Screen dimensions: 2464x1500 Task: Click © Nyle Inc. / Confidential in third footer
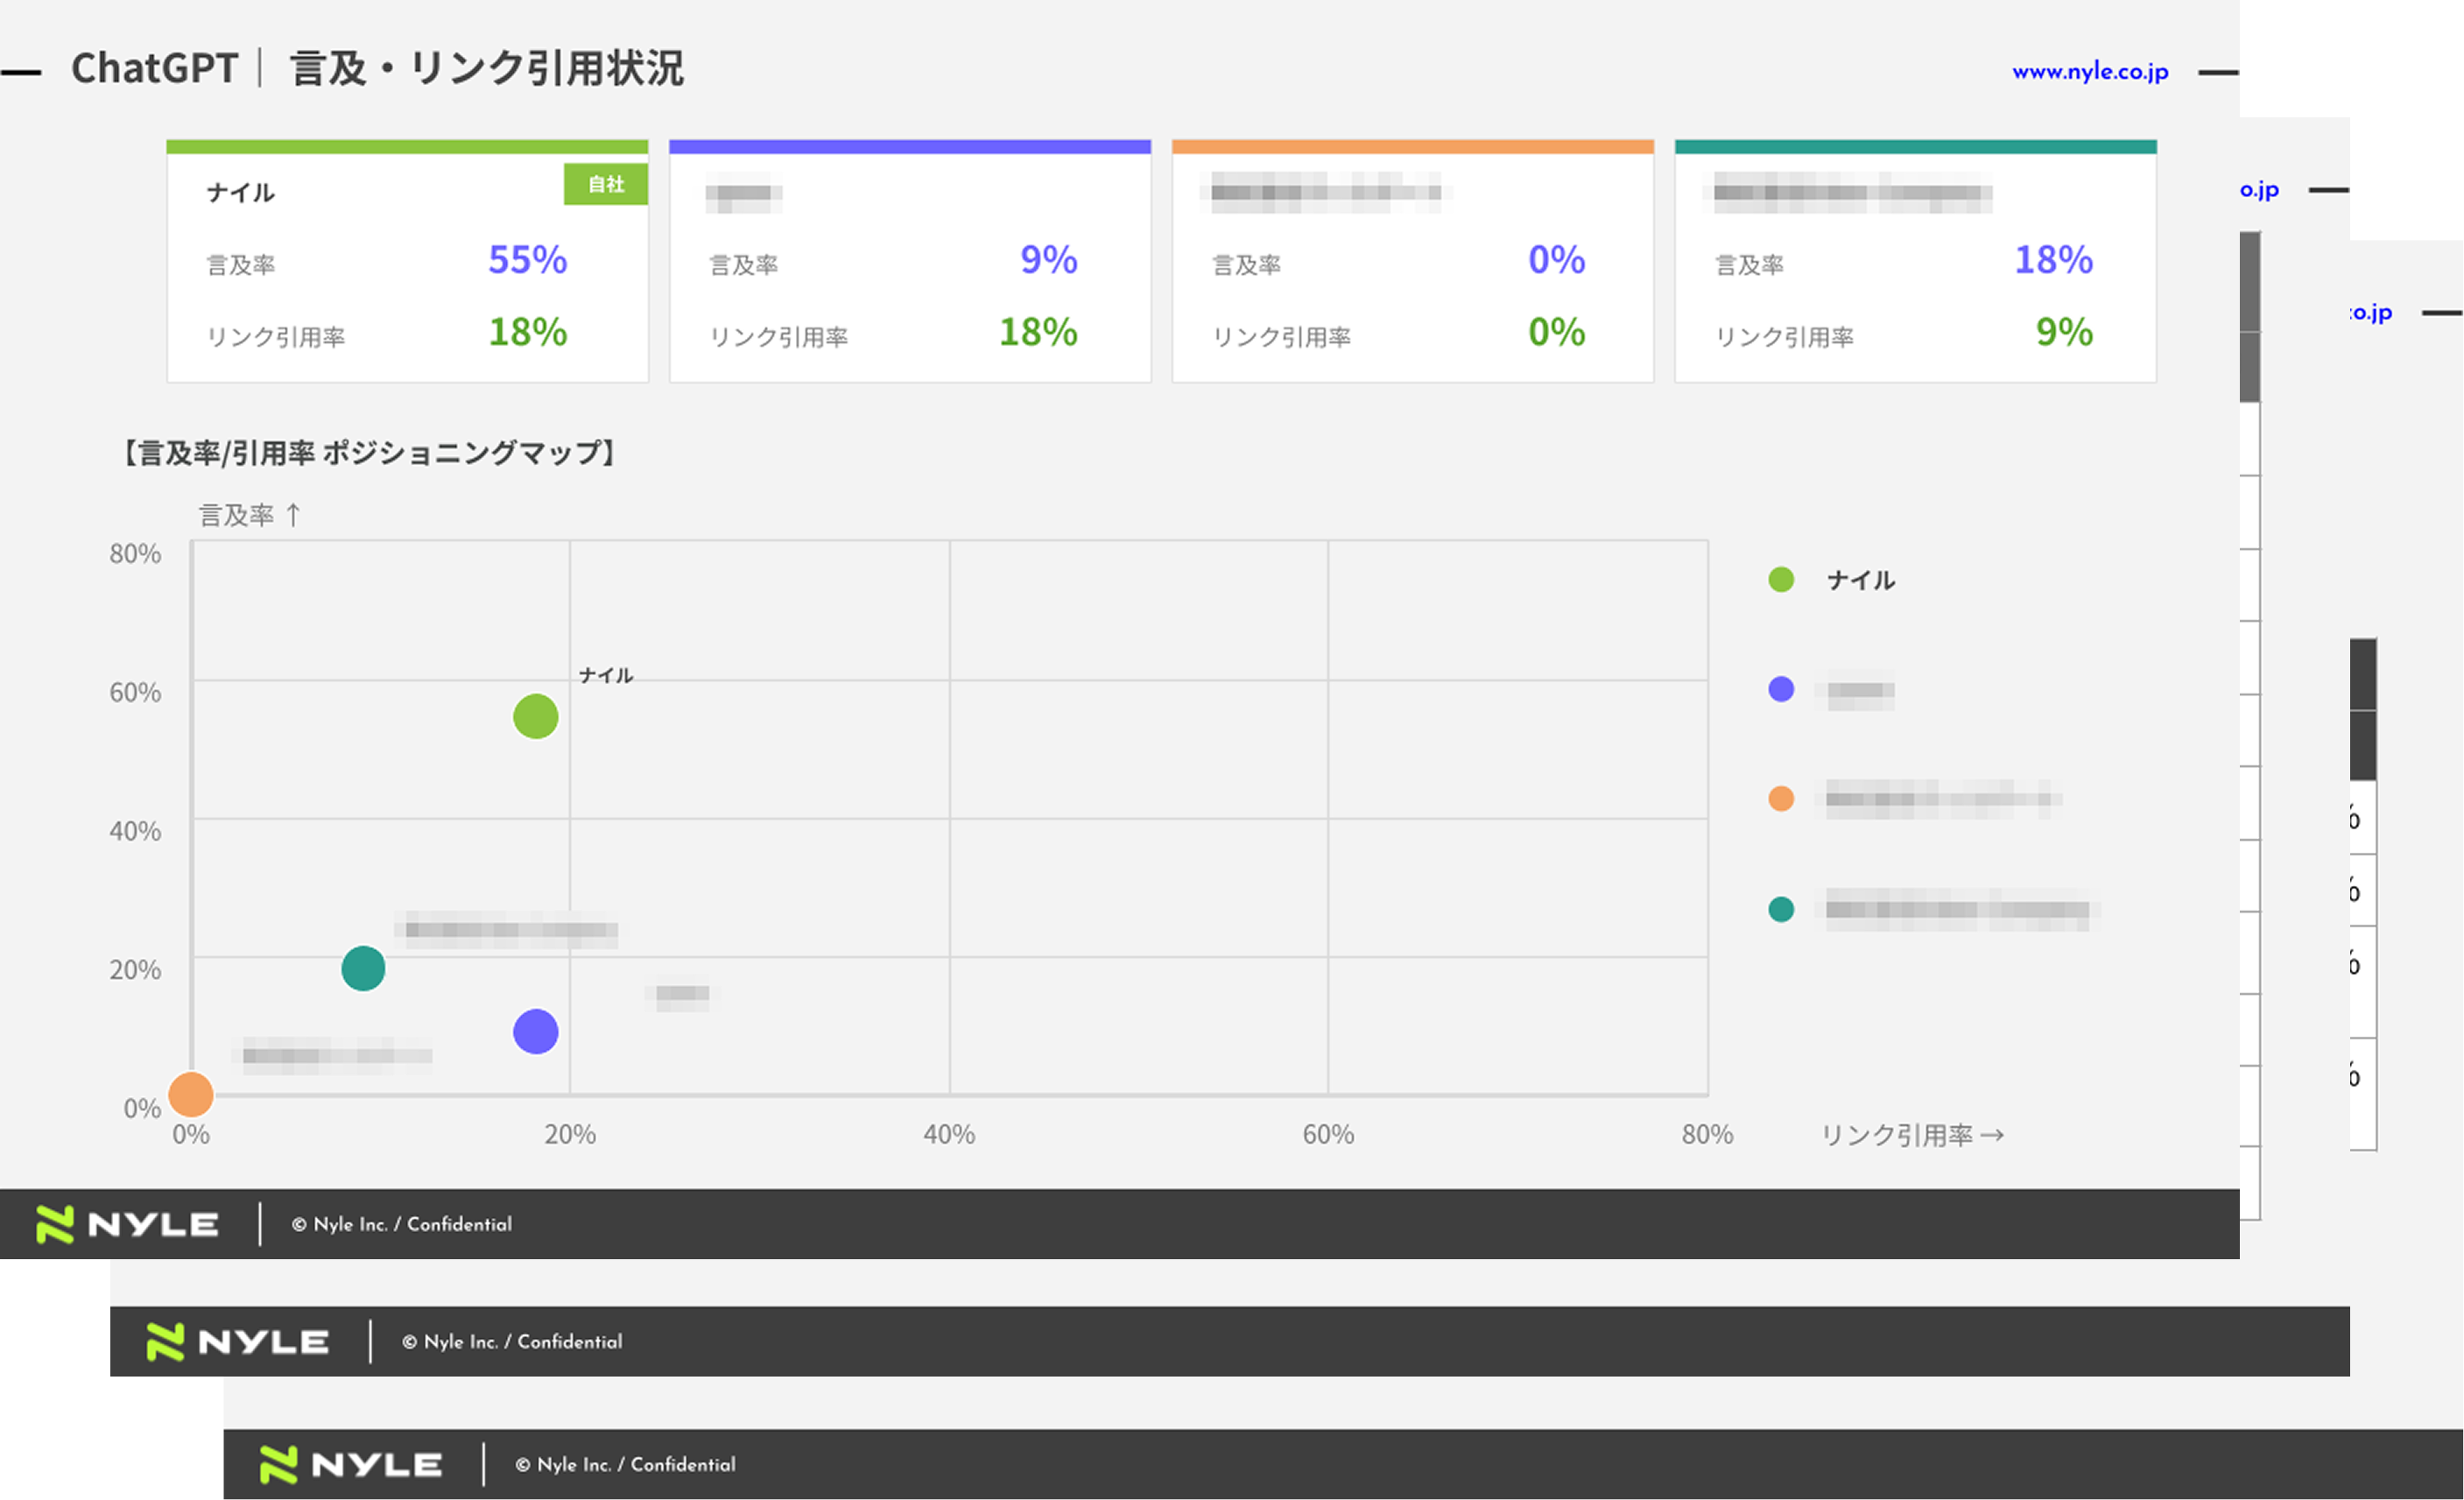tap(625, 1465)
